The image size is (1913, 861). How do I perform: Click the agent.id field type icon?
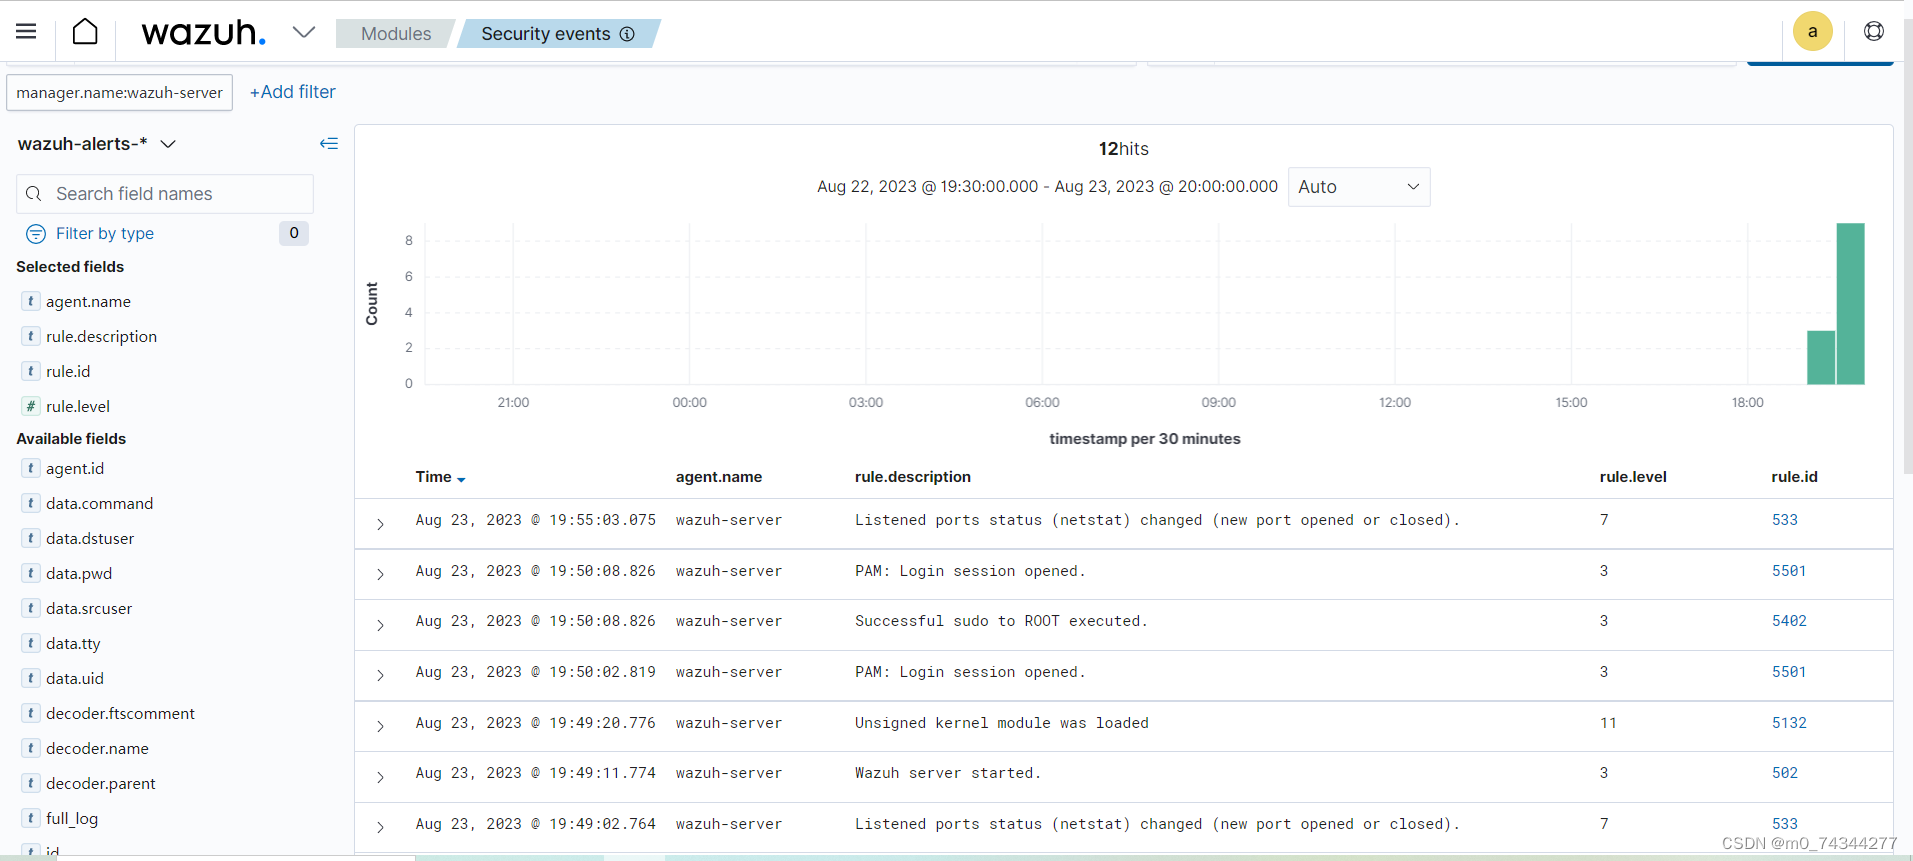[x=31, y=468]
